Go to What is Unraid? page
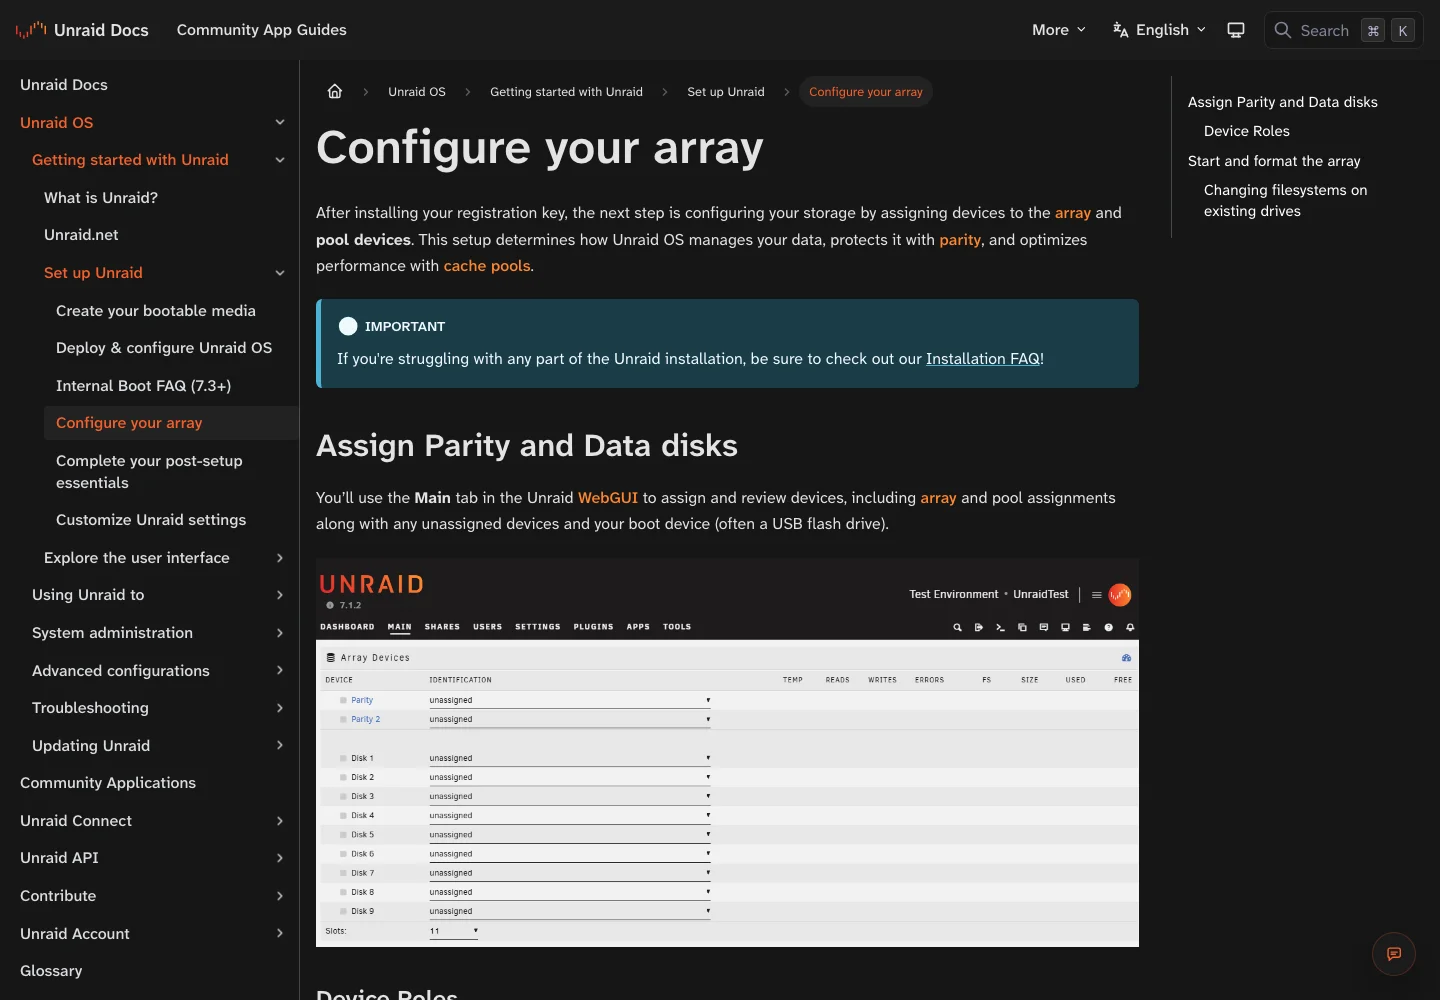This screenshot has height=1000, width=1440. (101, 198)
